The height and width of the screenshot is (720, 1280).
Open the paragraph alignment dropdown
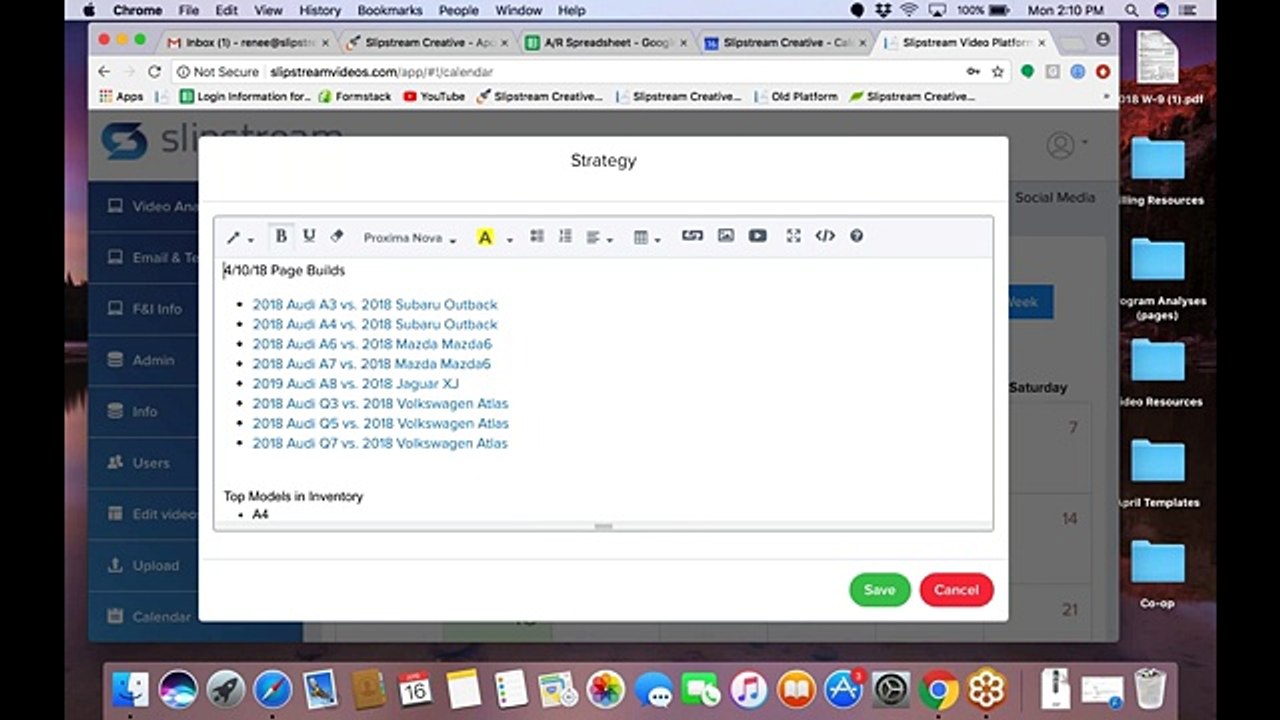598,237
